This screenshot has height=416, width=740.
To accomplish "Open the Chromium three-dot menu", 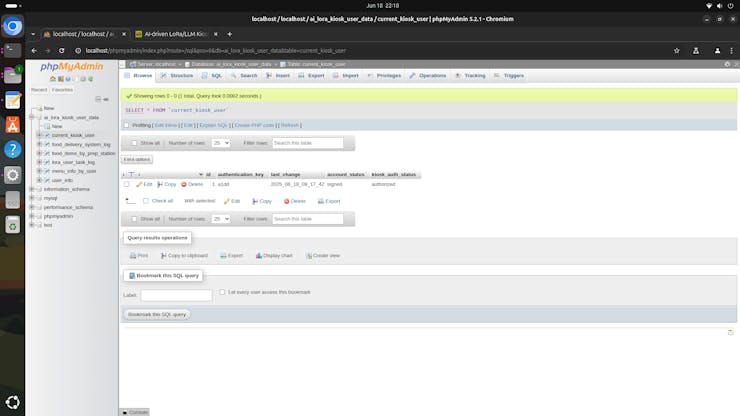I will pos(732,51).
